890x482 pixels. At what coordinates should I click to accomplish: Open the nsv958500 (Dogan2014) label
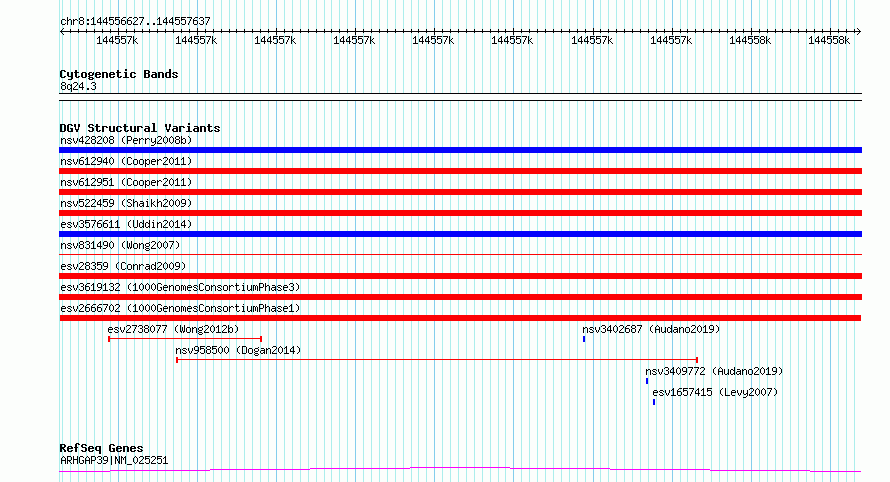(238, 350)
